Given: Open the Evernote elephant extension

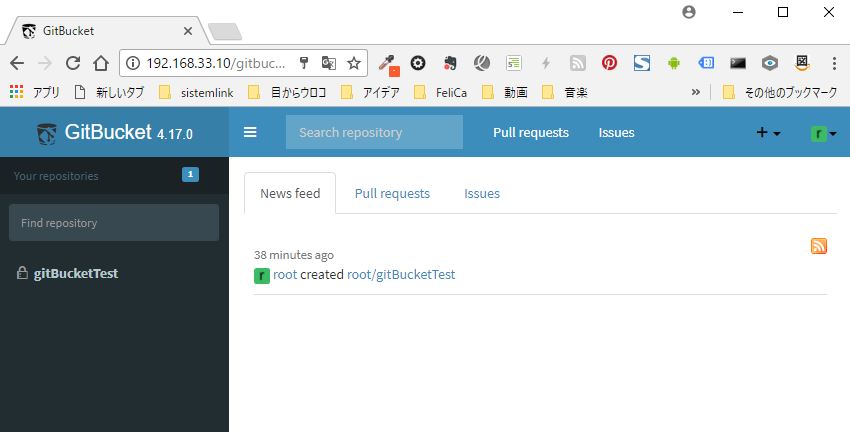Looking at the screenshot, I should (x=450, y=63).
